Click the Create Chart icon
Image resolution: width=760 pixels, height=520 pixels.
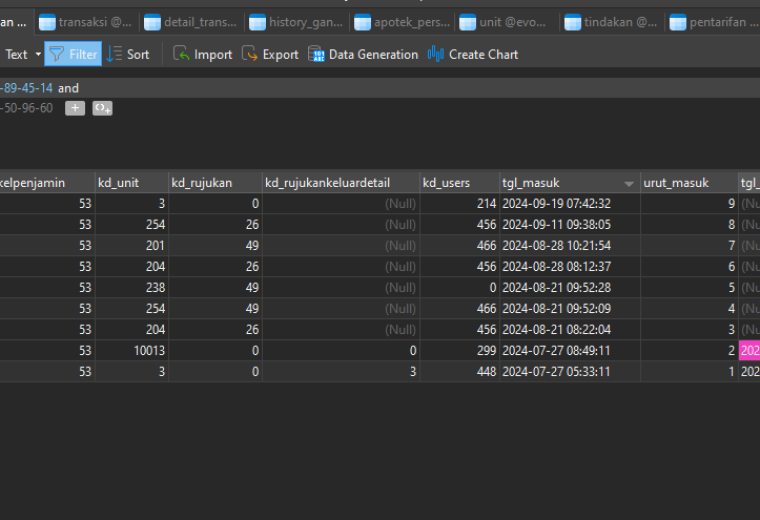point(435,54)
